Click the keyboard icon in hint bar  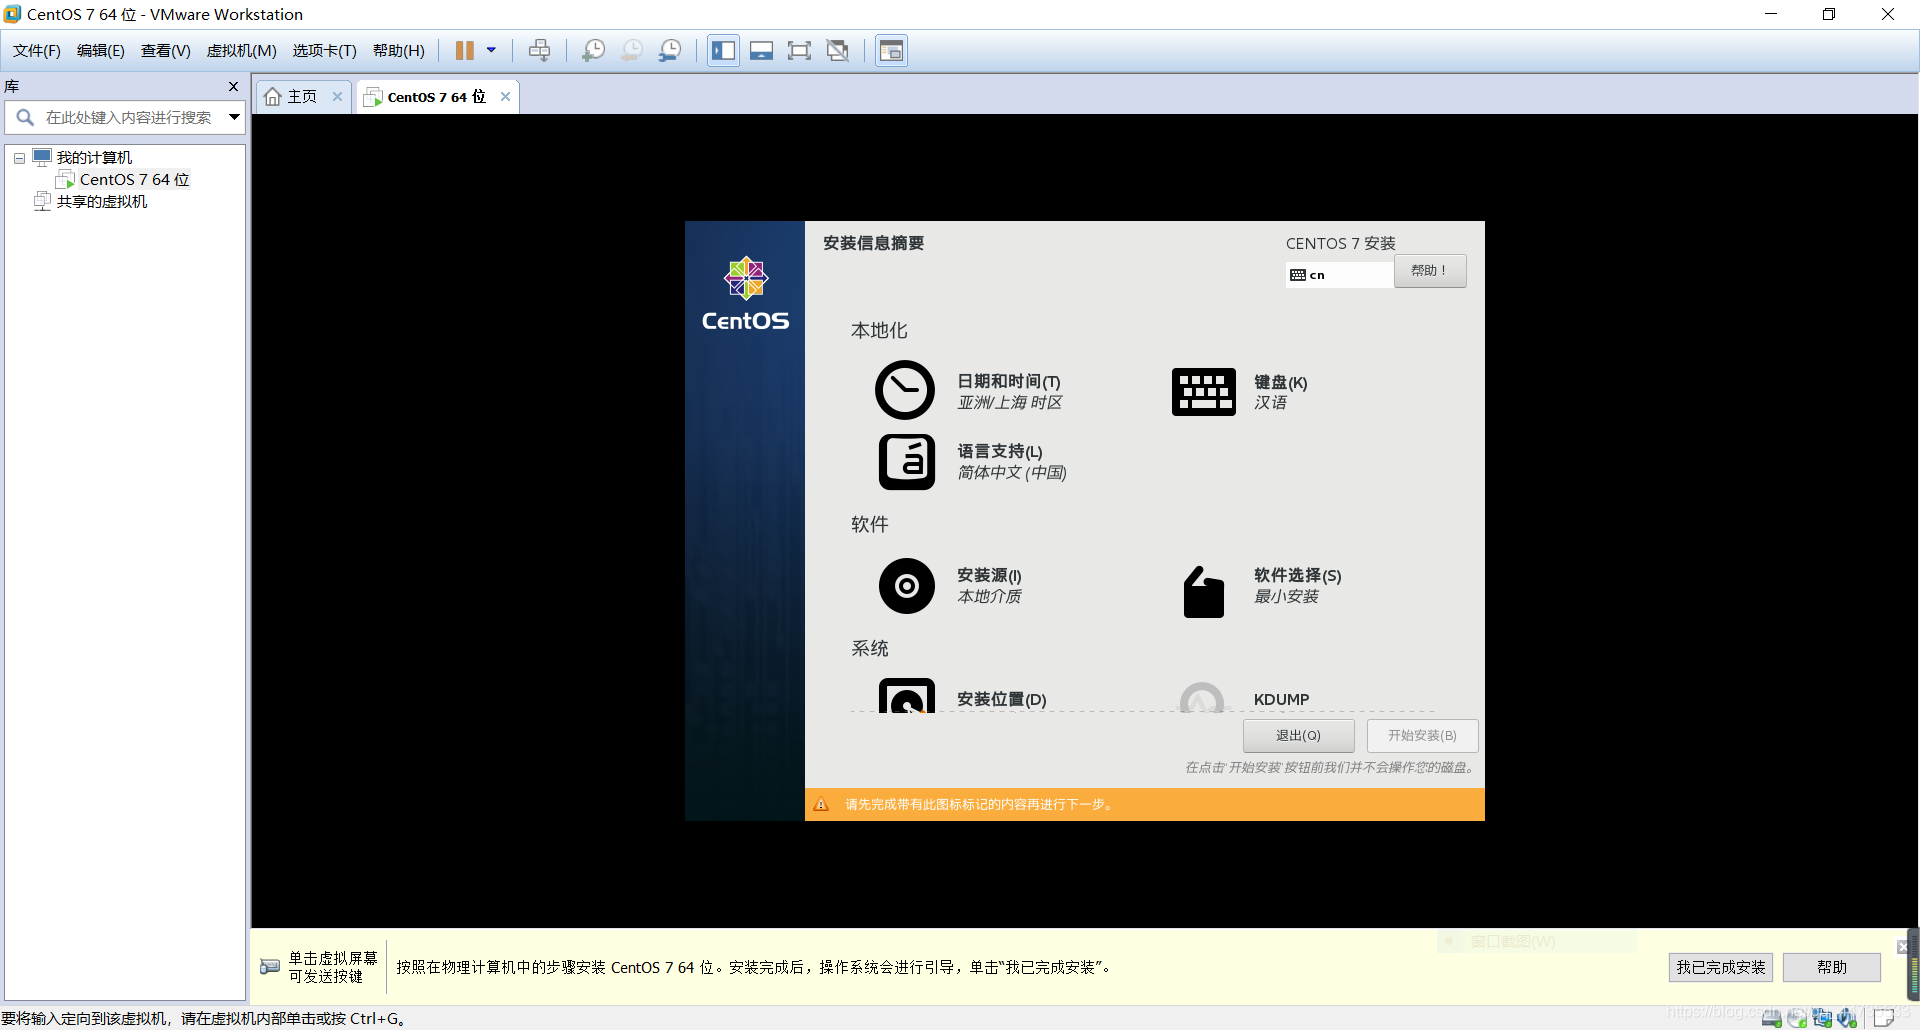click(x=270, y=967)
